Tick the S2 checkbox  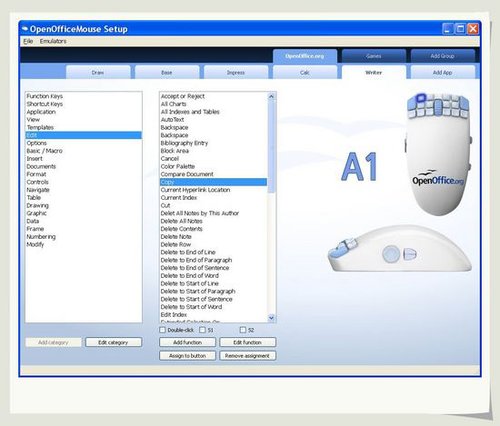click(243, 330)
